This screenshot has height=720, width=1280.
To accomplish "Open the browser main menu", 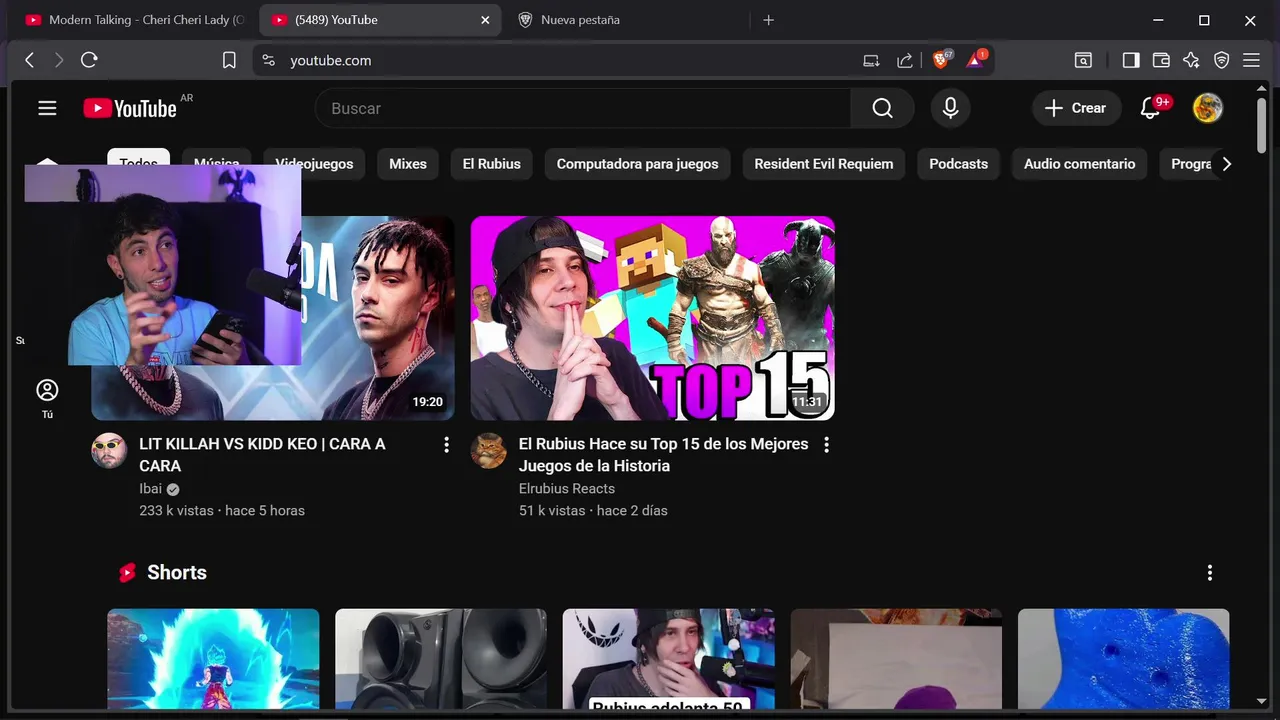I will click(x=1251, y=60).
